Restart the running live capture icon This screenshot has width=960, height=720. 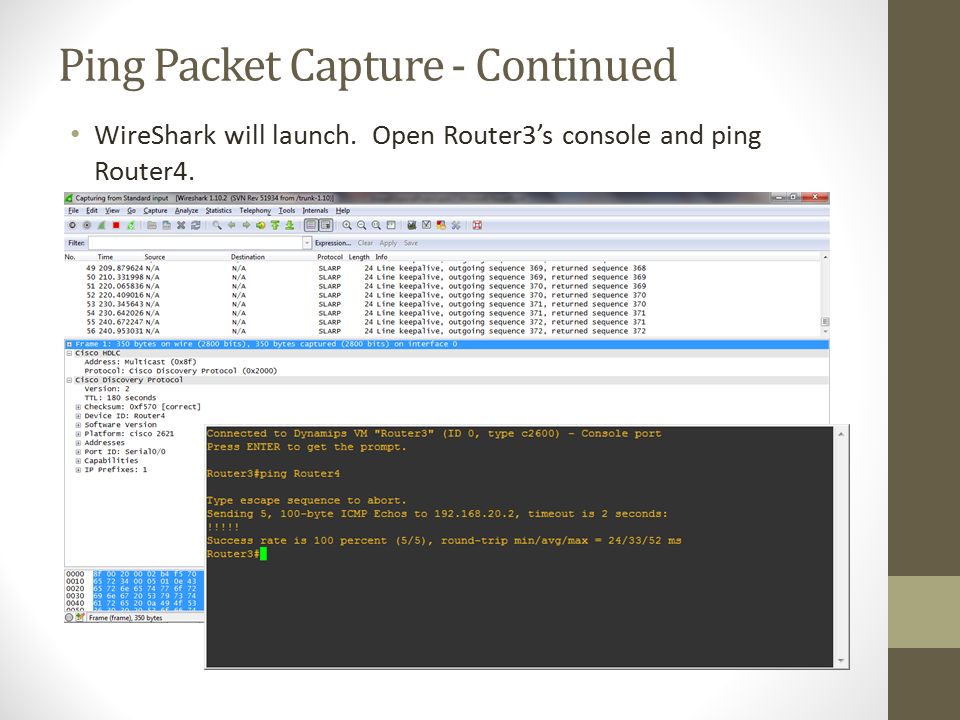[130, 225]
